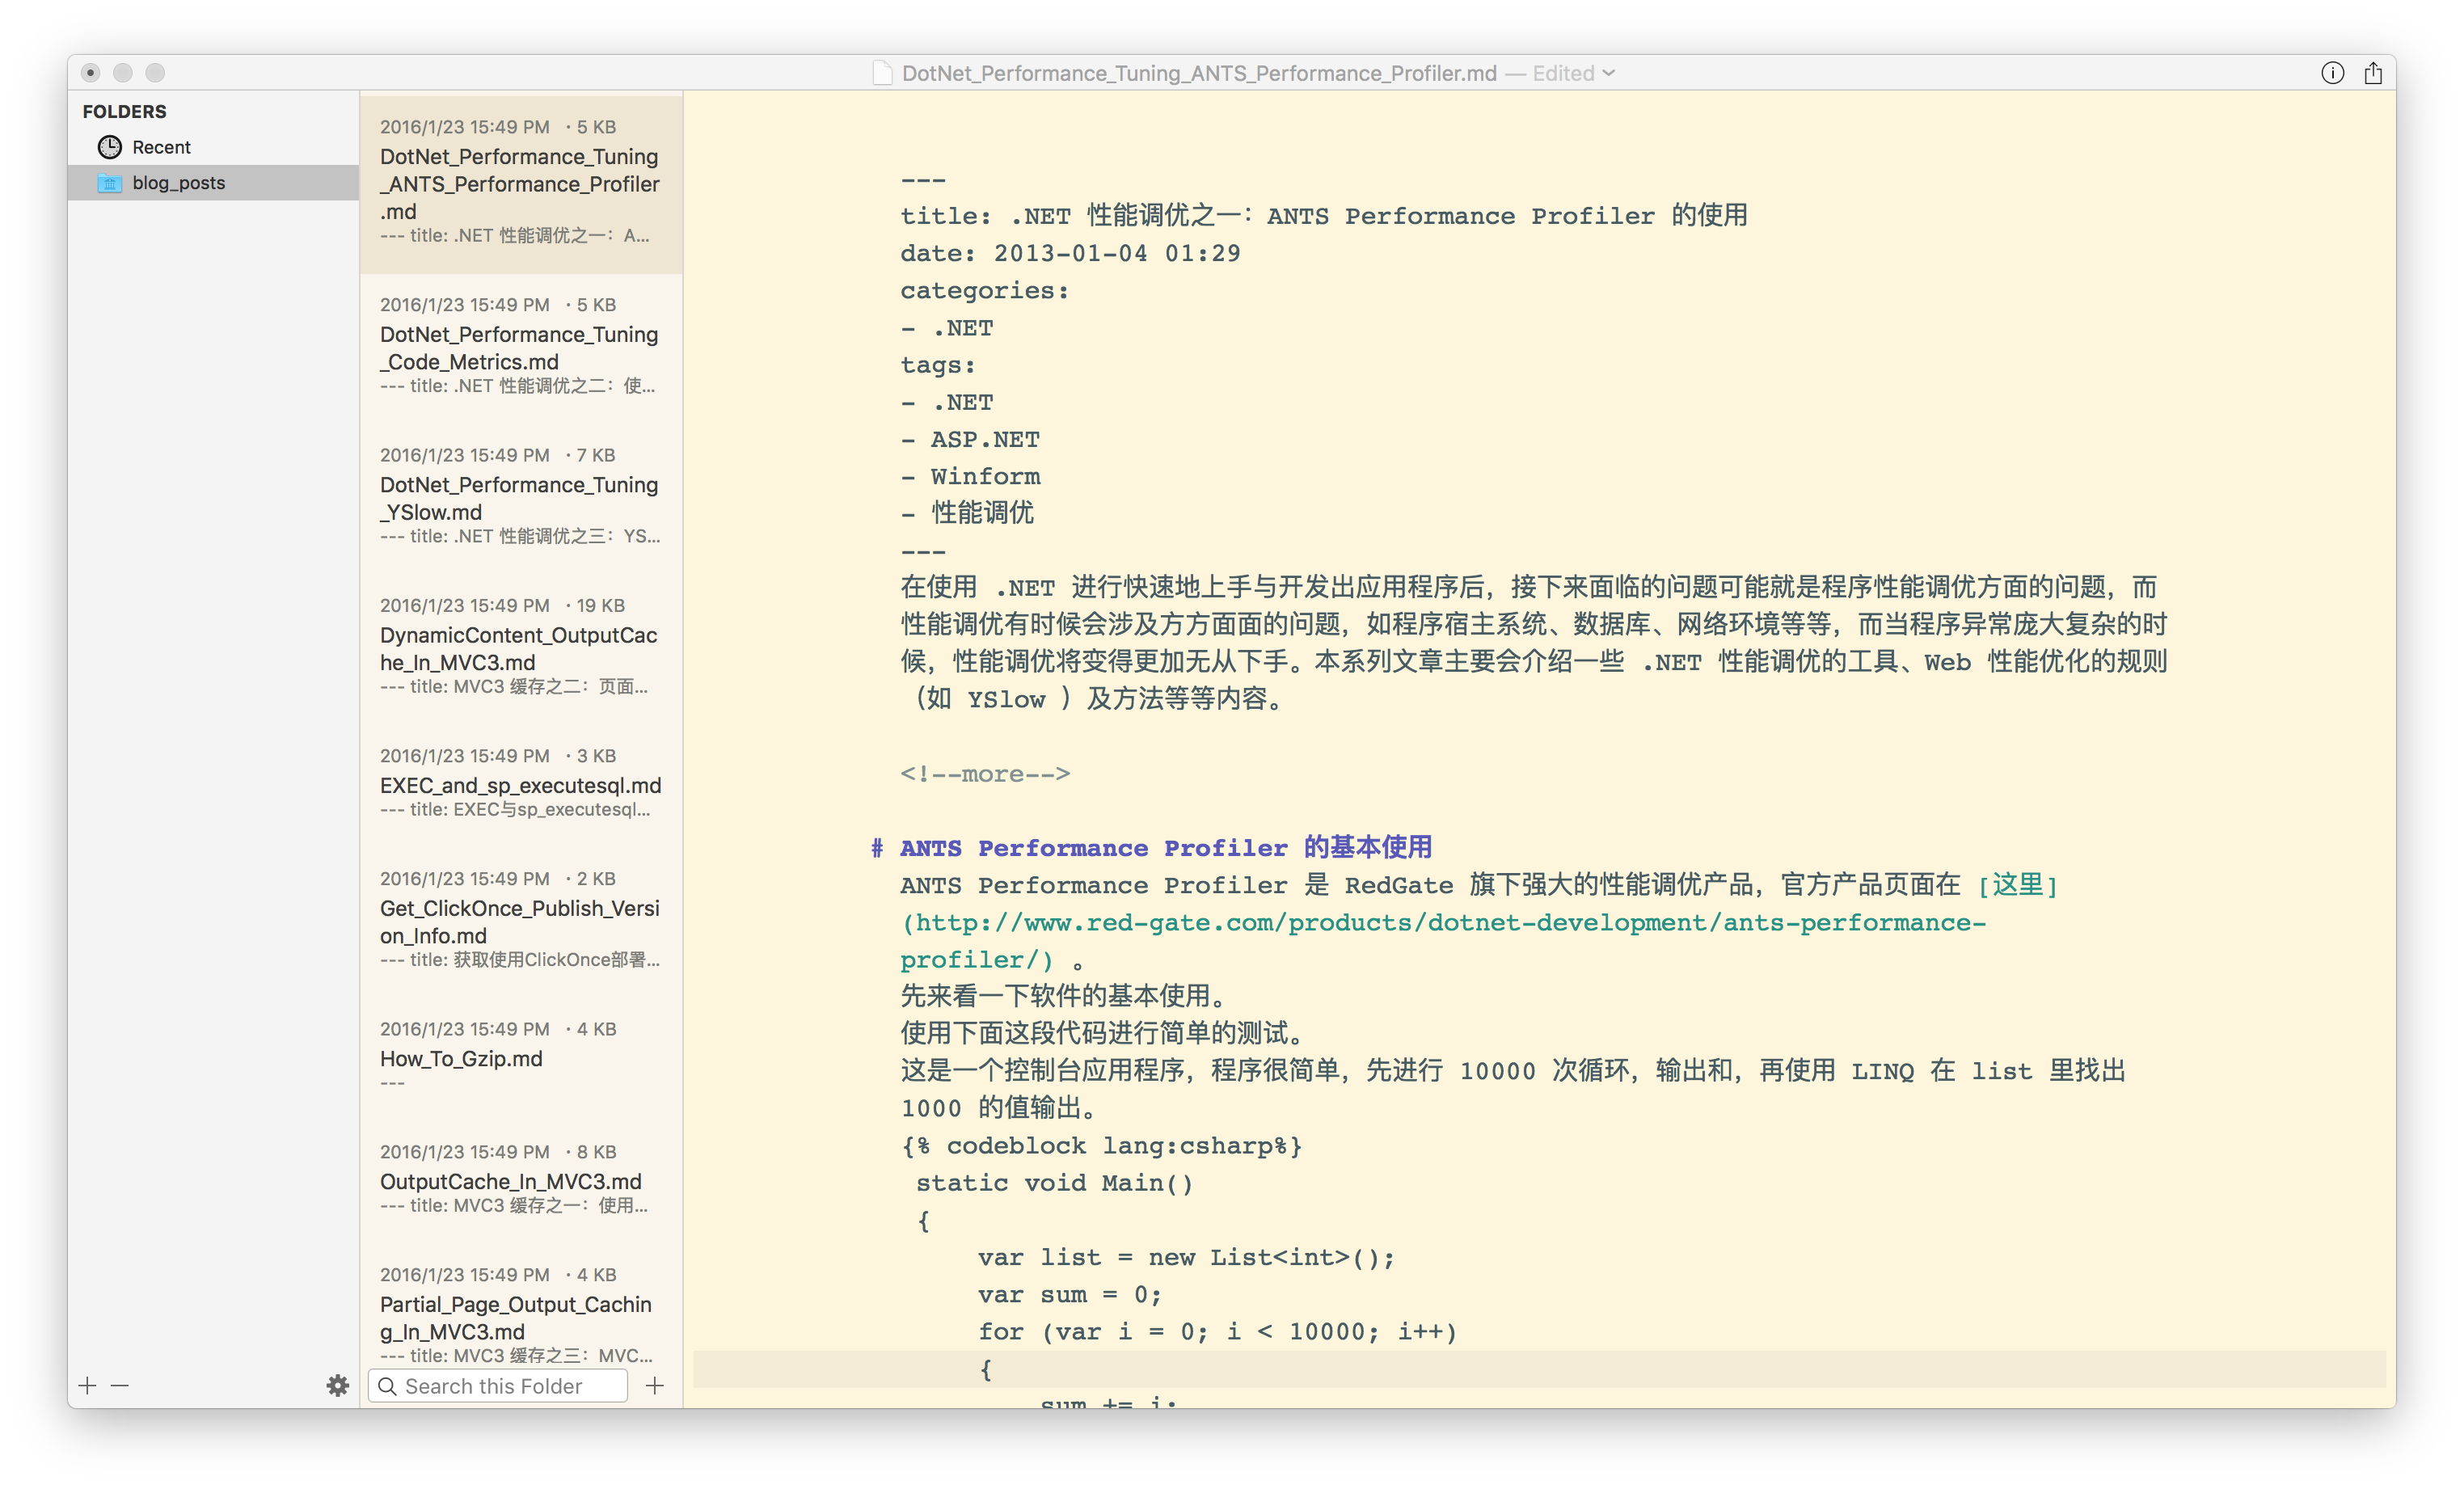The width and height of the screenshot is (2464, 1489).
Task: Click the FOLDERS header label
Action: click(x=125, y=111)
